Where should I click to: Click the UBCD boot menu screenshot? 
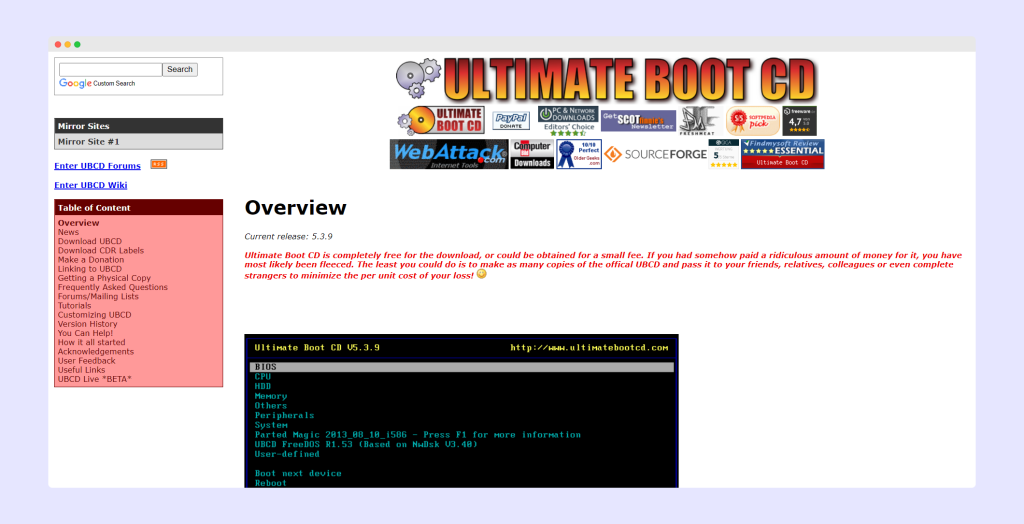462,411
